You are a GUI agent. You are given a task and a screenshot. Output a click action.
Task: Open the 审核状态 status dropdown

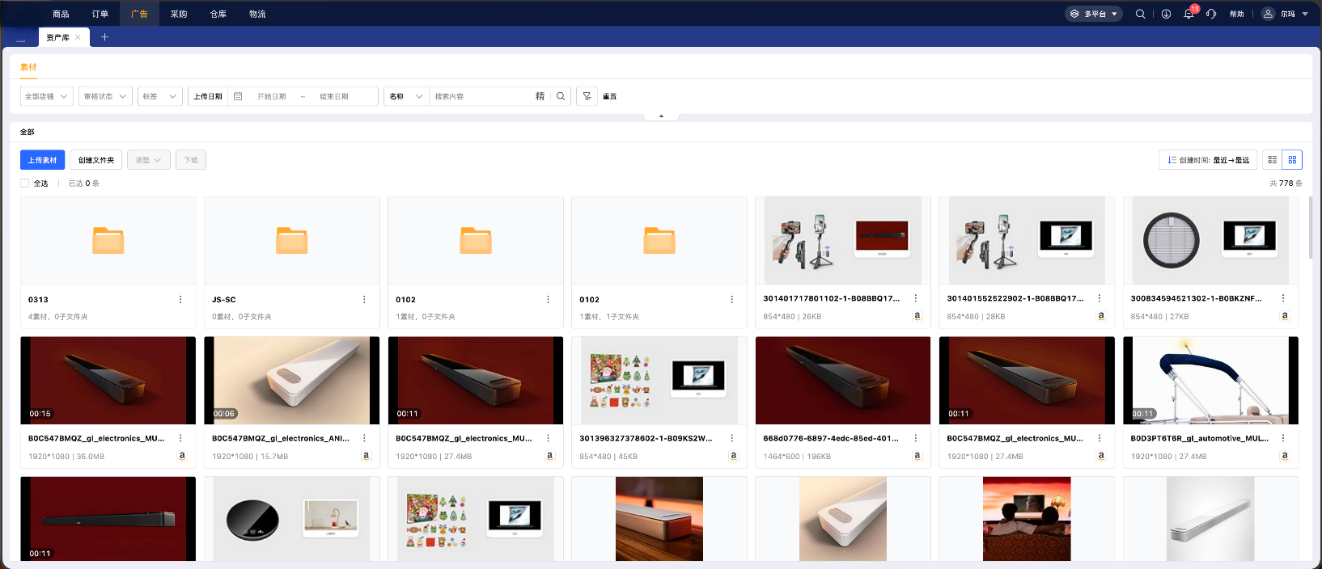(x=106, y=96)
